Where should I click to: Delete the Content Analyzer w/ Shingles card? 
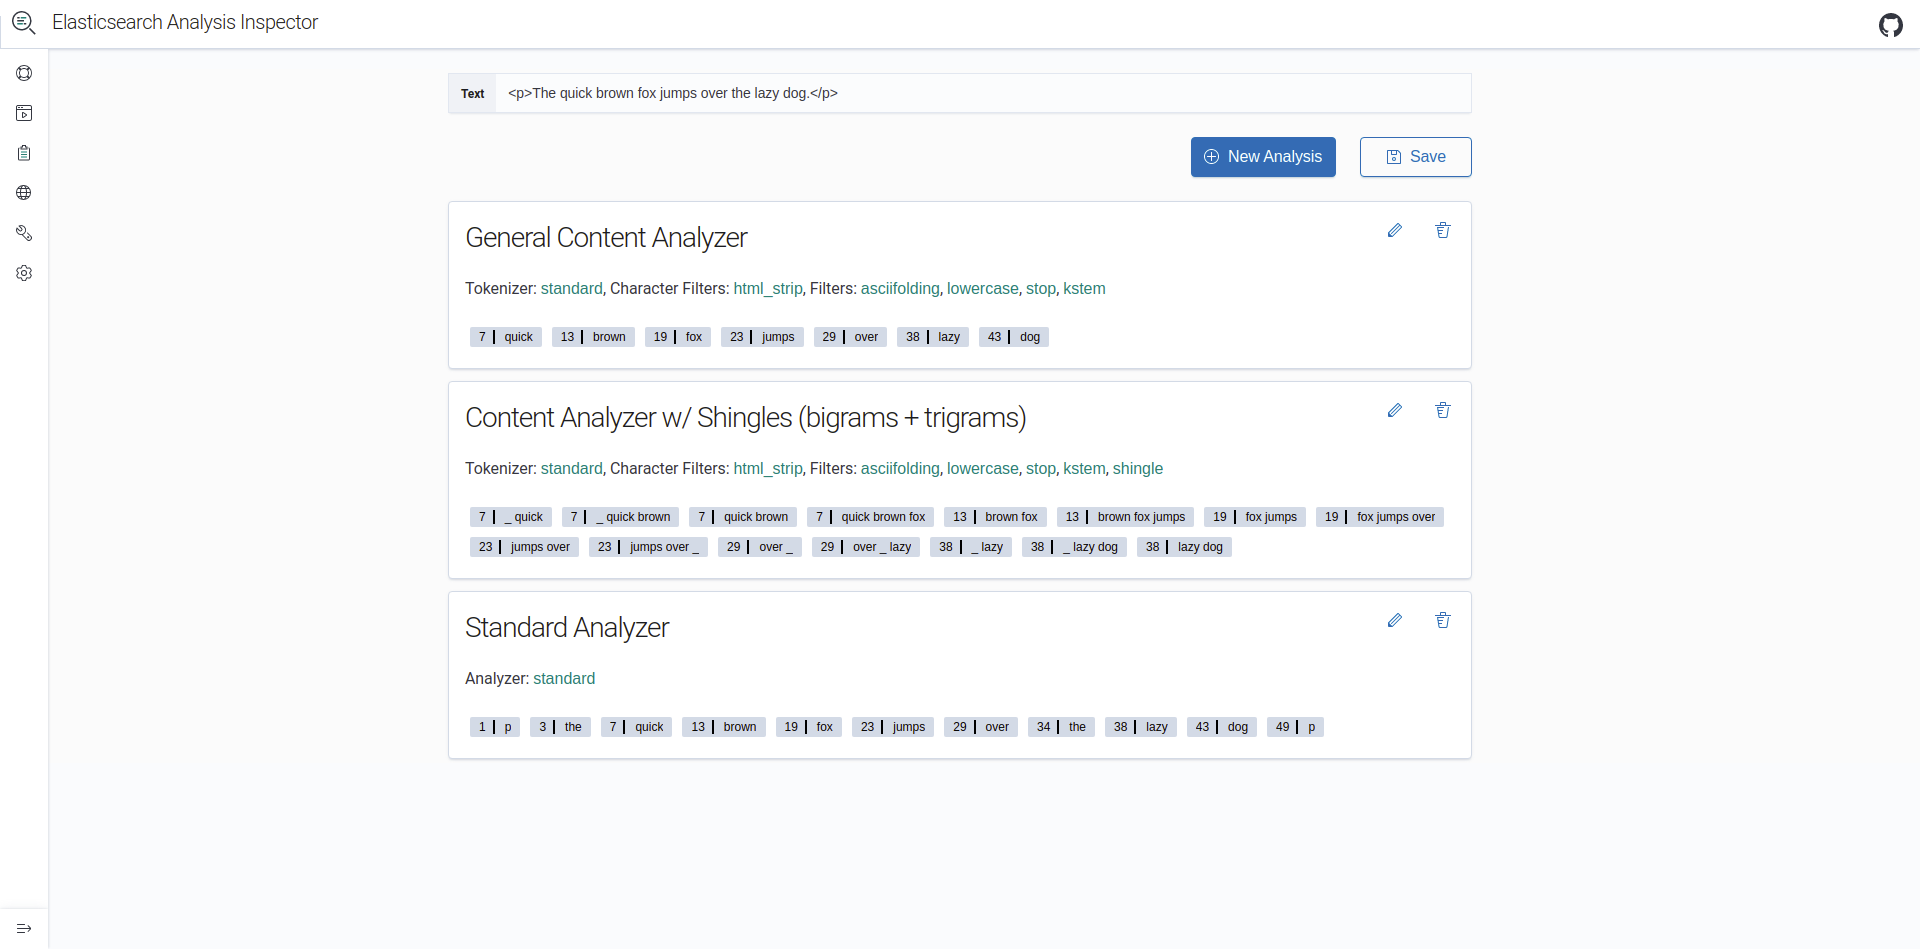pos(1442,411)
